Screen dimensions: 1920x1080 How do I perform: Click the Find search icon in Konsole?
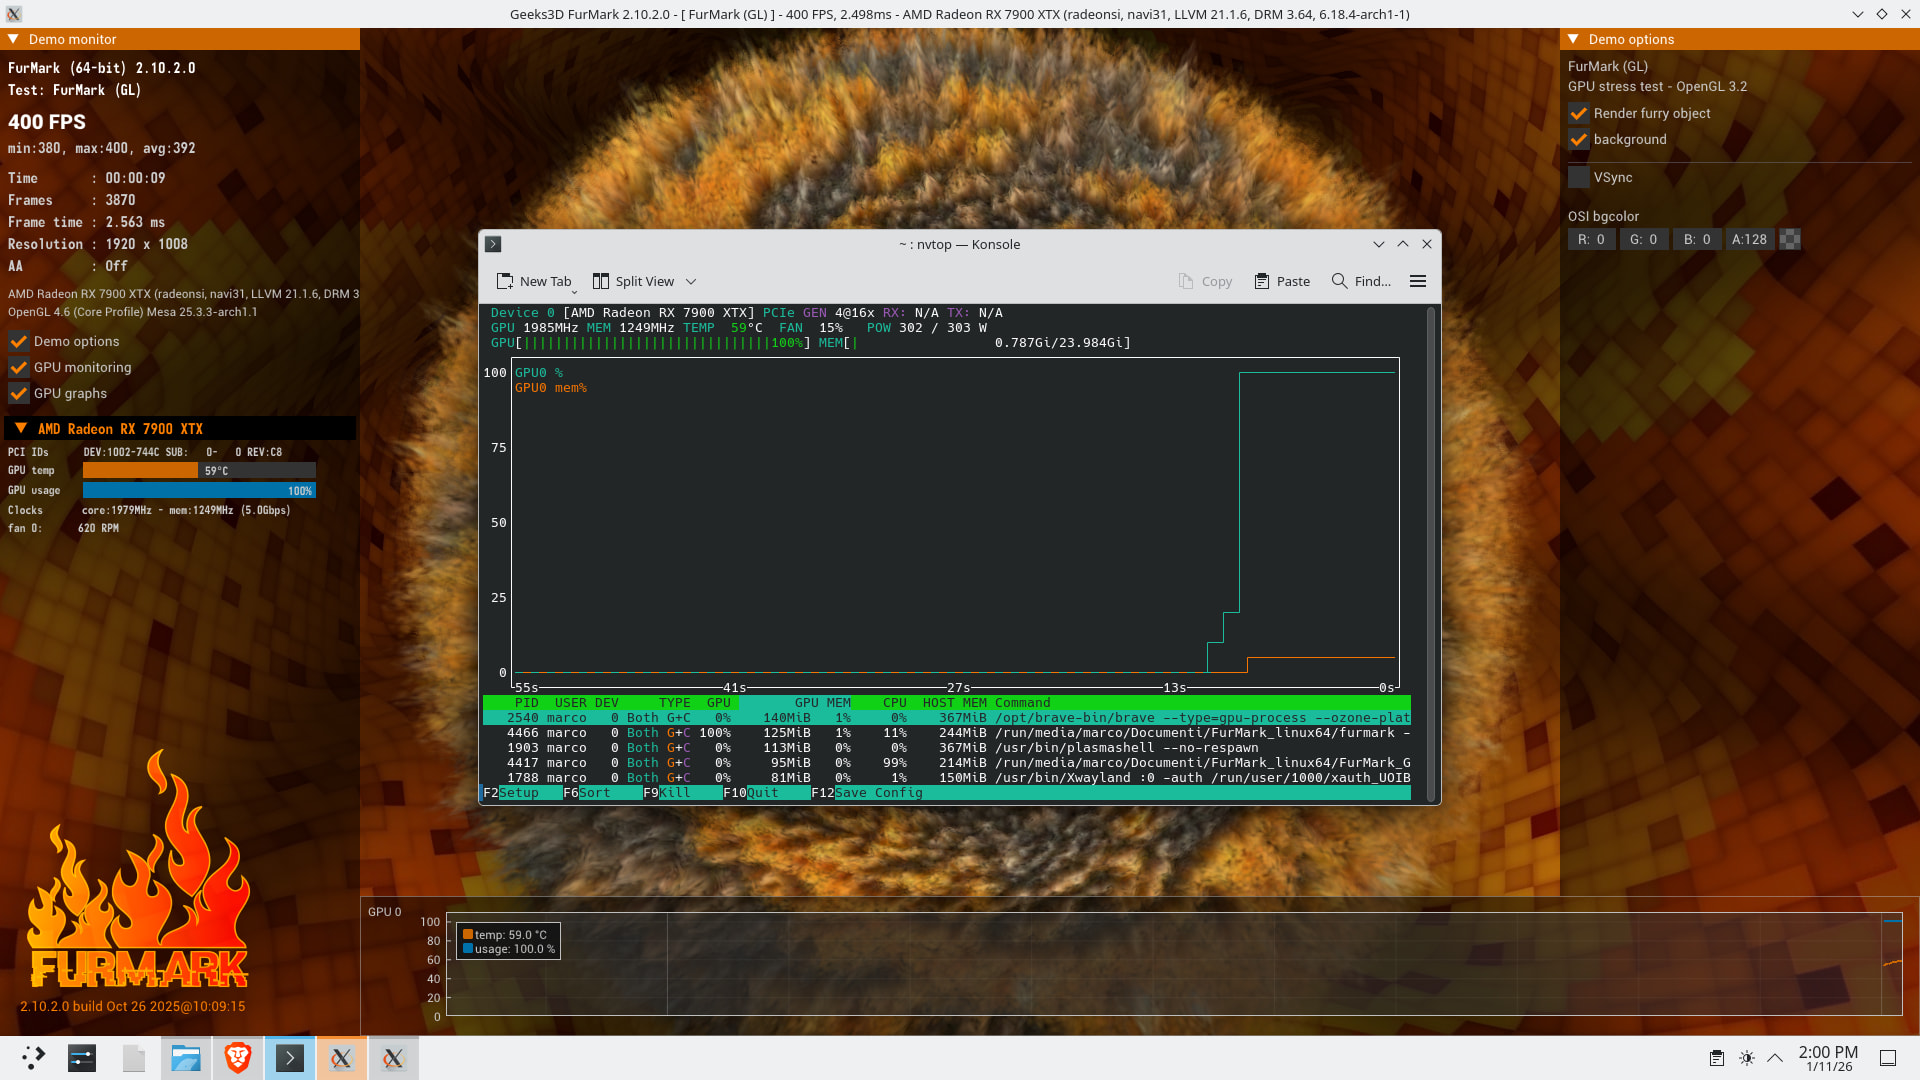click(x=1339, y=281)
